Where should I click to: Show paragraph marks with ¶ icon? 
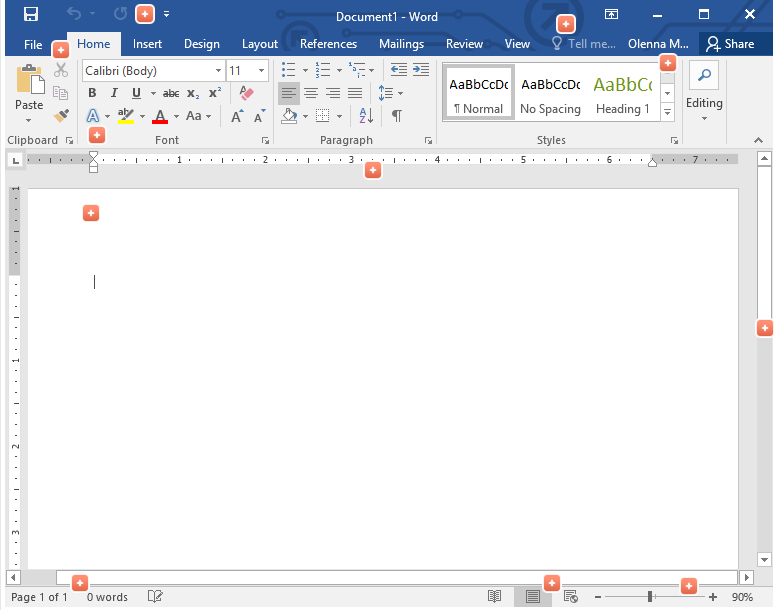point(396,116)
